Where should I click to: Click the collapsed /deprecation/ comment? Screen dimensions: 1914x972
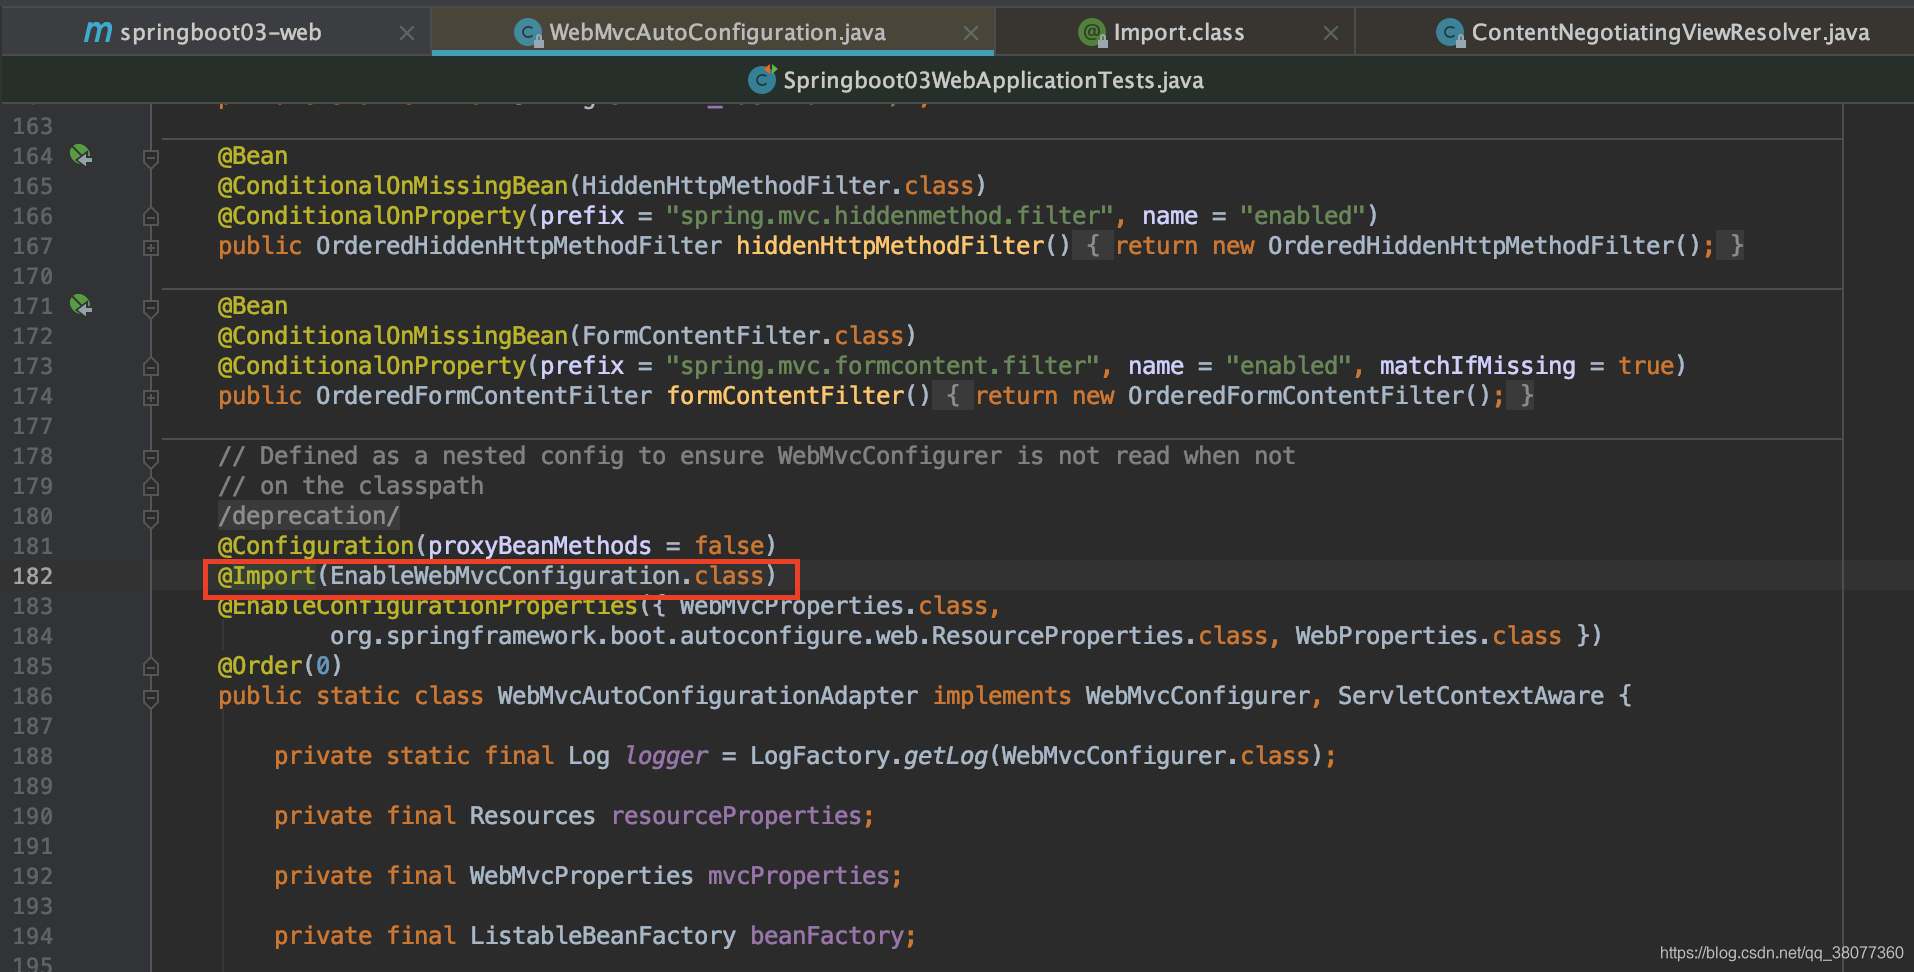pos(309,515)
